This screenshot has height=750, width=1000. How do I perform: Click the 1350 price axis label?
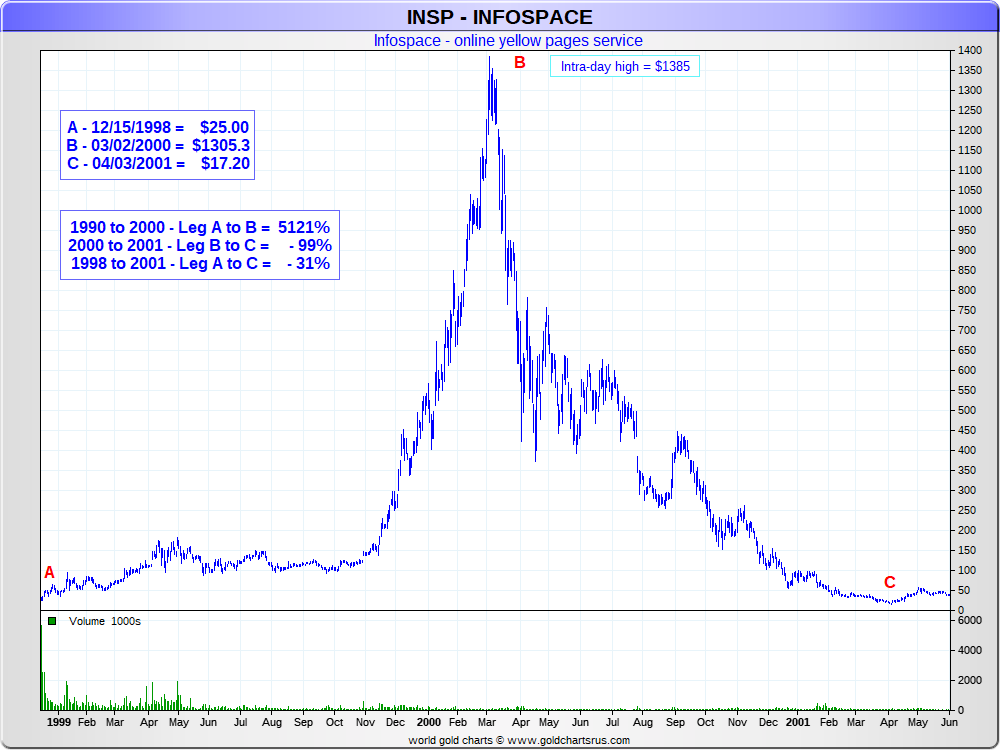969,70
